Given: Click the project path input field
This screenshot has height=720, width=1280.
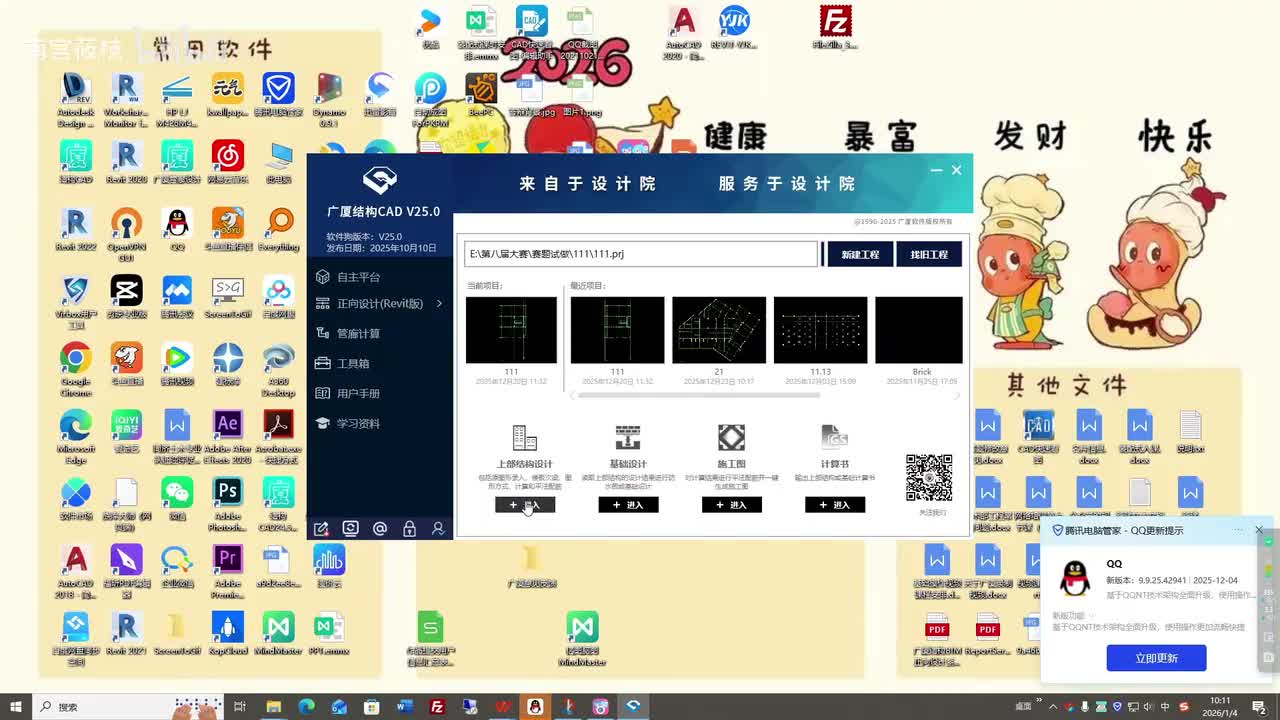Looking at the screenshot, I should (641, 254).
